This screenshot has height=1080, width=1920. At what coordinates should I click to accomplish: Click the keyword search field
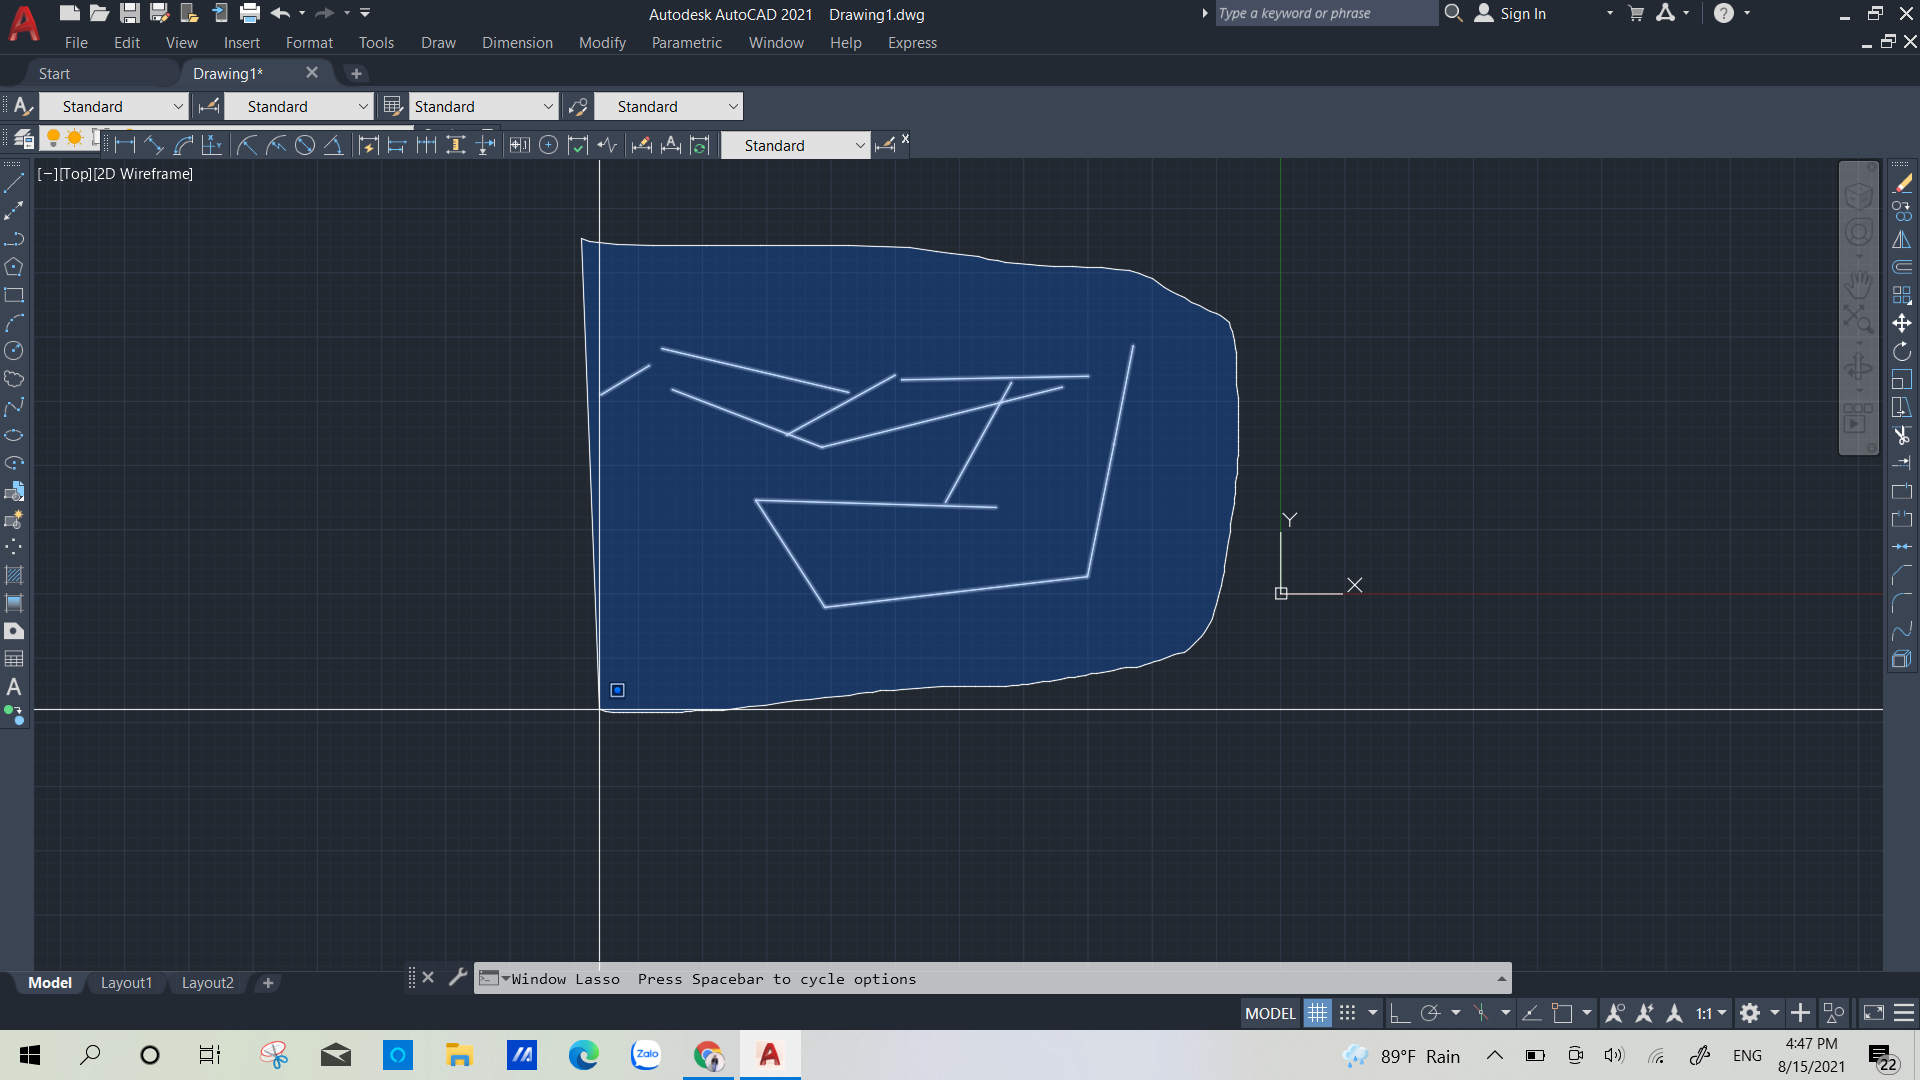coord(1325,13)
